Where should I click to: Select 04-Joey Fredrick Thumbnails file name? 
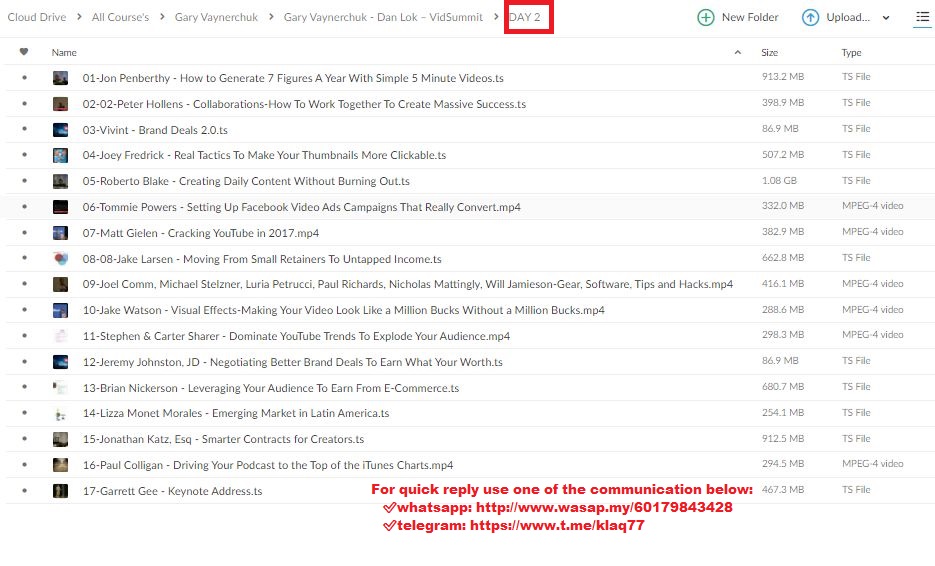pos(264,156)
